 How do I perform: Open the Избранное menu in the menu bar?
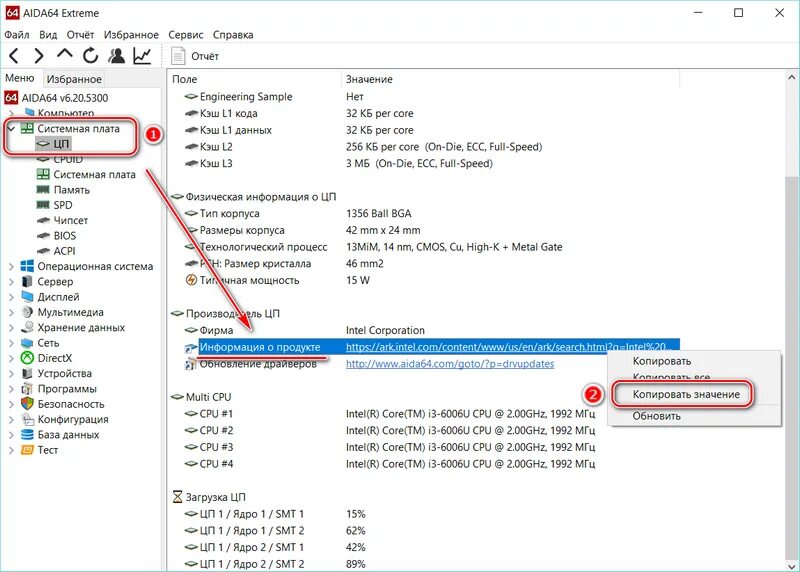point(131,35)
